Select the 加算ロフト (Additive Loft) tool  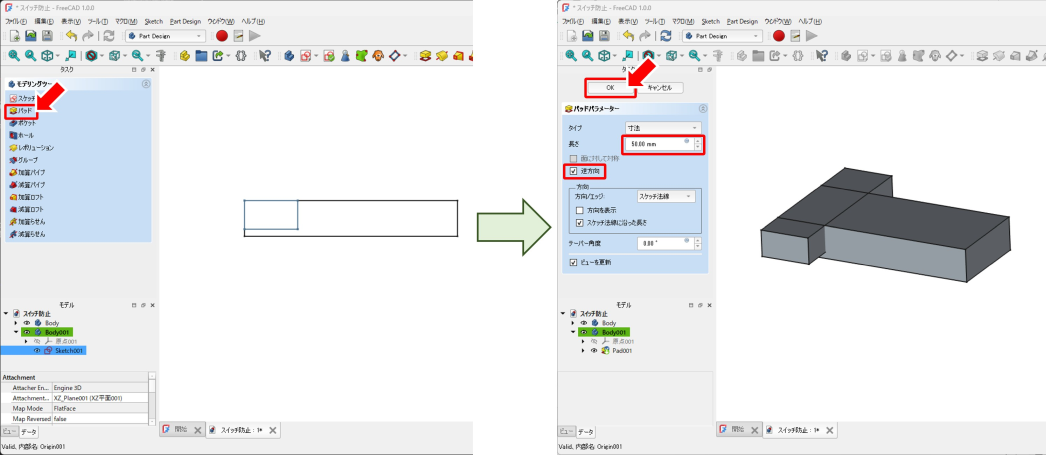[30, 197]
